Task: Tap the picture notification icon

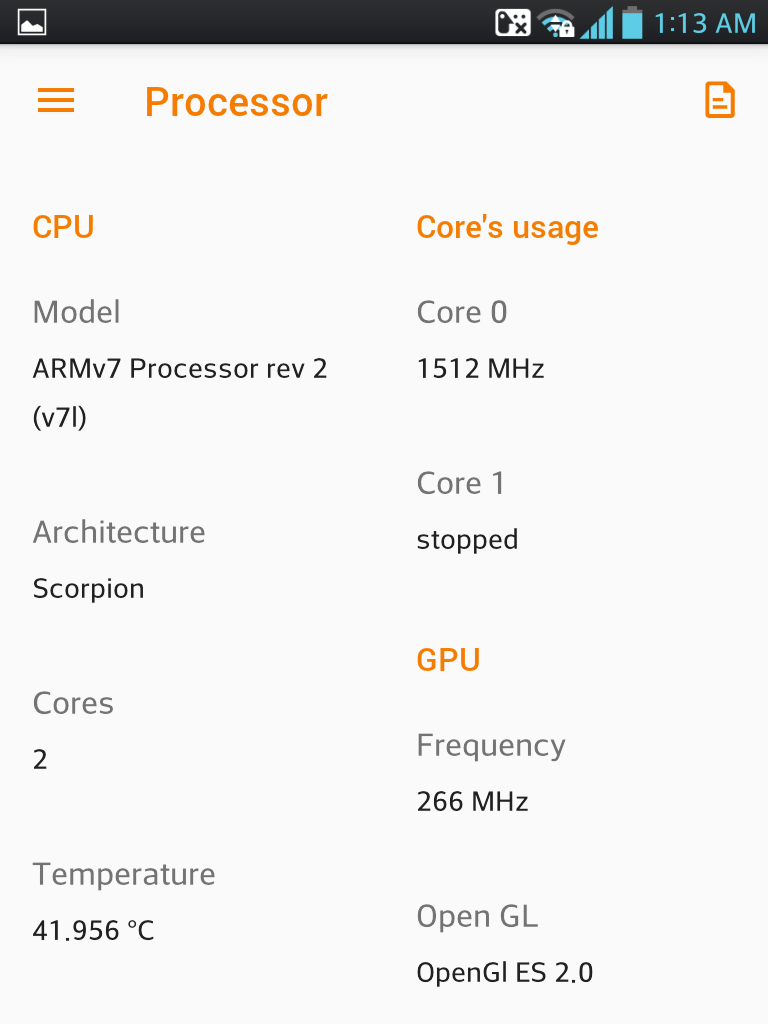Action: pyautogui.click(x=31, y=22)
